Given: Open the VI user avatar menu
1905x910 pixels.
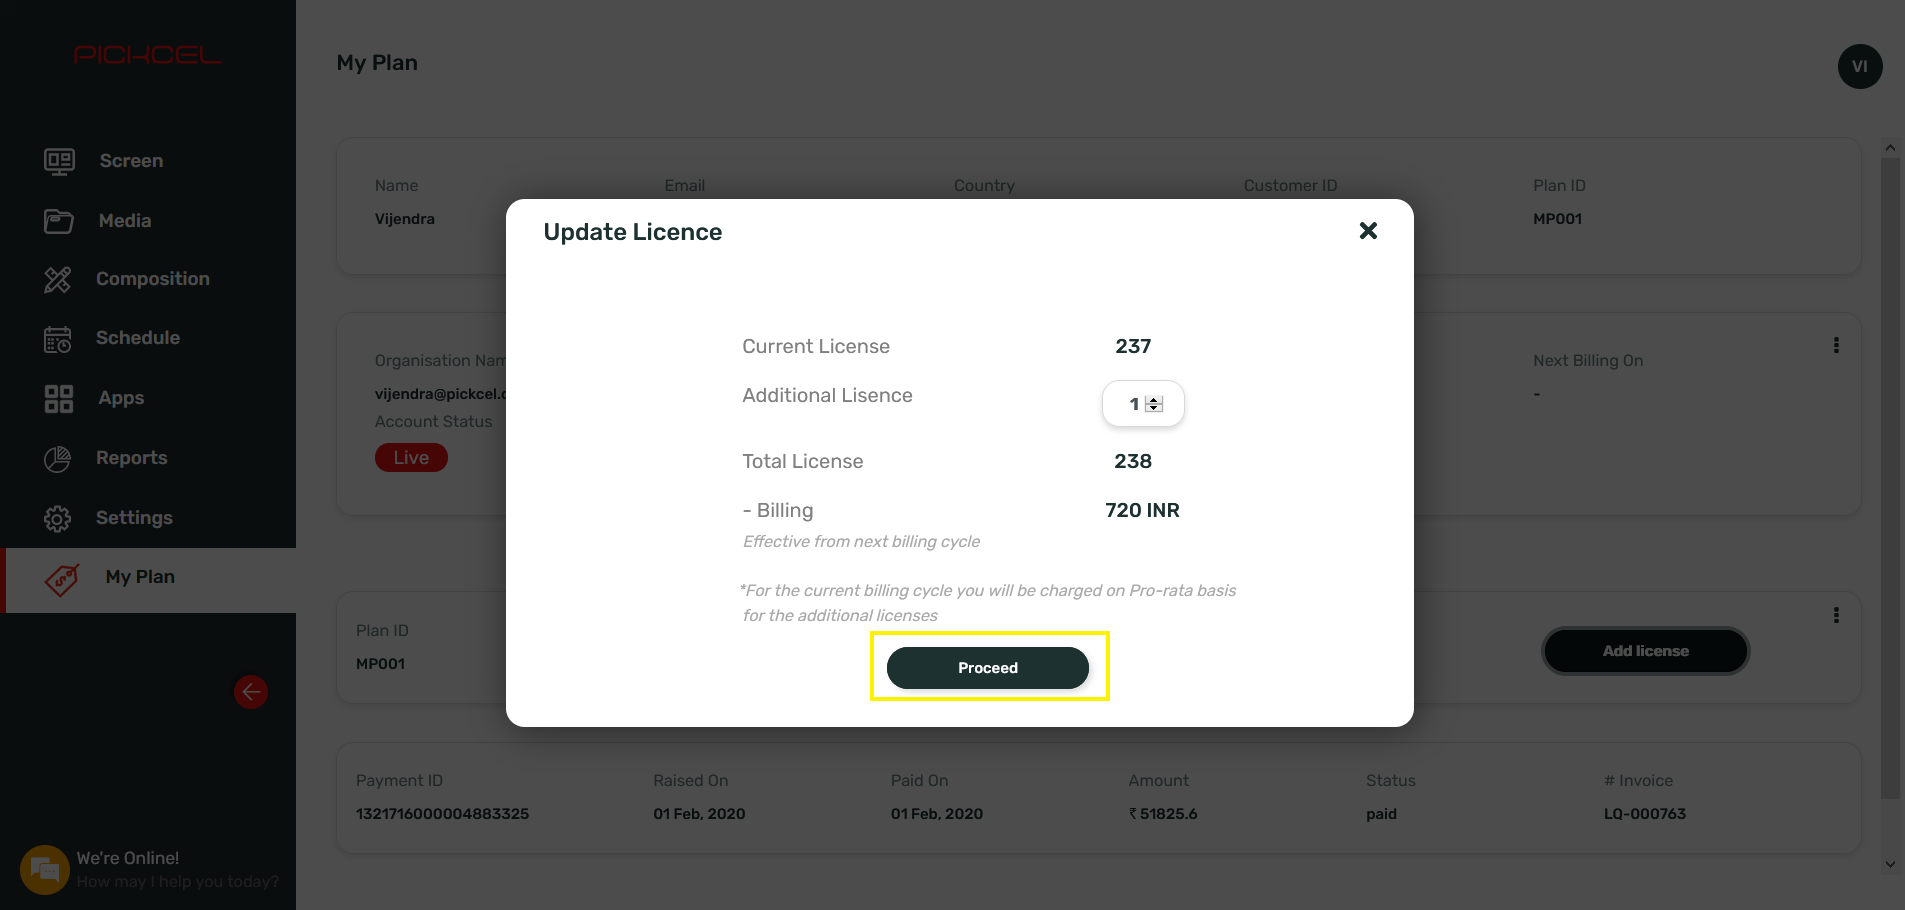Looking at the screenshot, I should pos(1860,67).
